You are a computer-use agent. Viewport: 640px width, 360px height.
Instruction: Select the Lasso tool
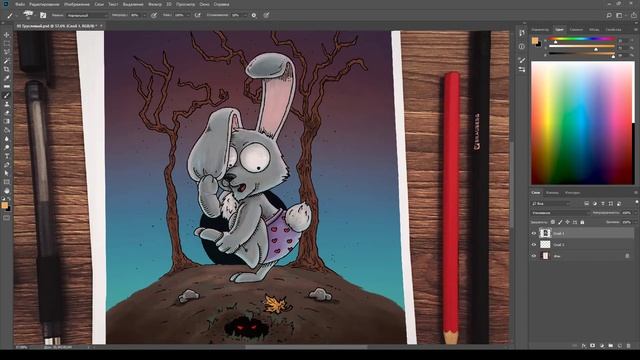[7, 52]
